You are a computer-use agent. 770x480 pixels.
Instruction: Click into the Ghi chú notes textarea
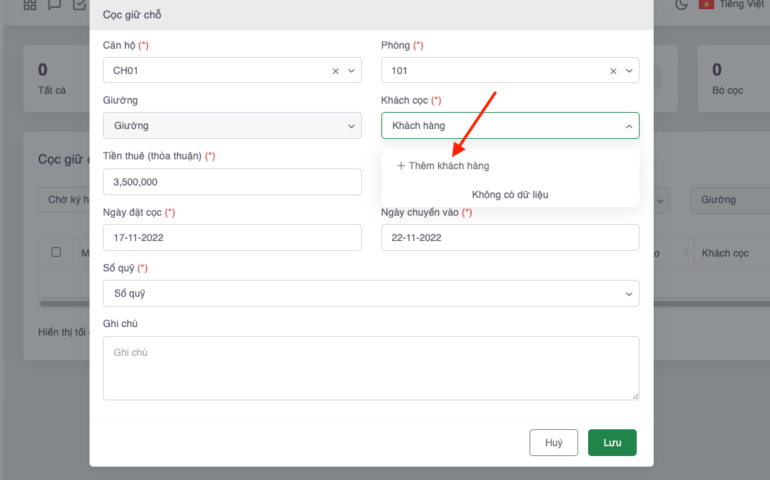(371, 368)
